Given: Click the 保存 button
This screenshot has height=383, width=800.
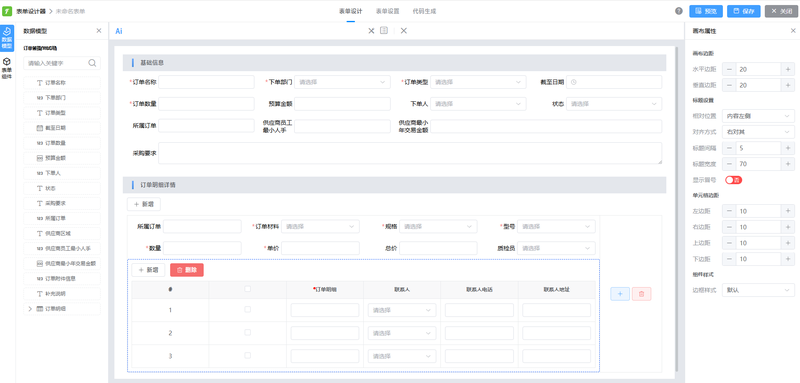Looking at the screenshot, I should (744, 11).
